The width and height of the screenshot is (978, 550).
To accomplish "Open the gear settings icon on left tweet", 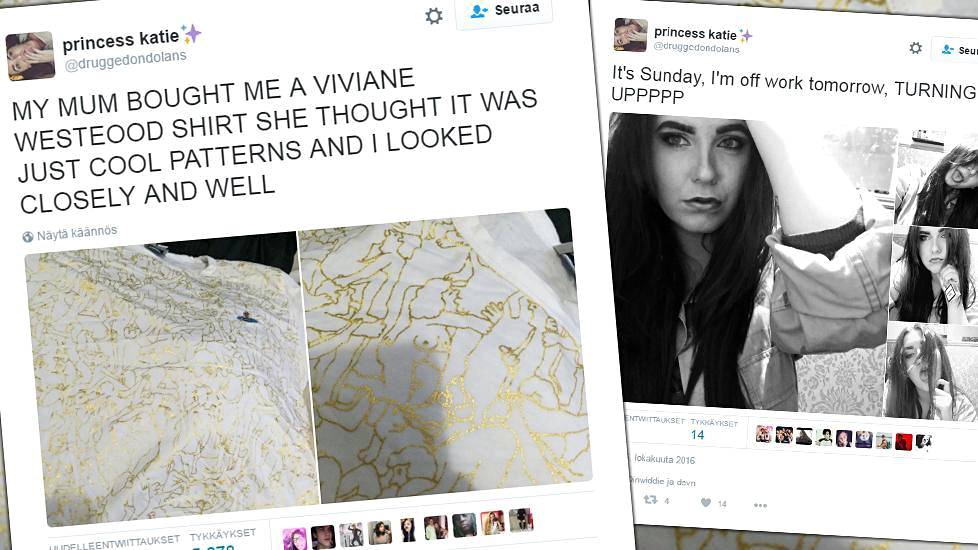I will tap(434, 16).
